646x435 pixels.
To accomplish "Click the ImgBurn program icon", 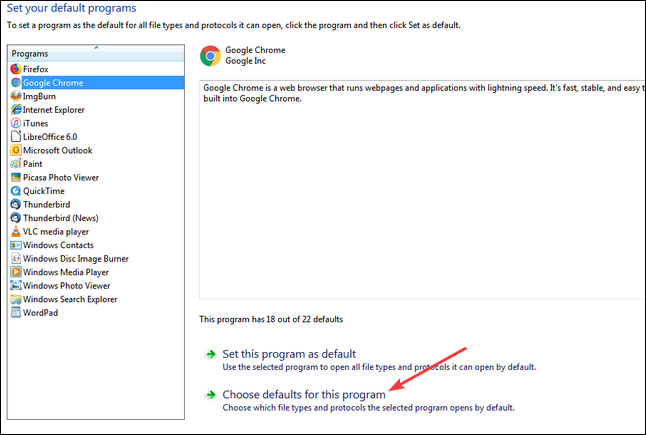I will (16, 96).
